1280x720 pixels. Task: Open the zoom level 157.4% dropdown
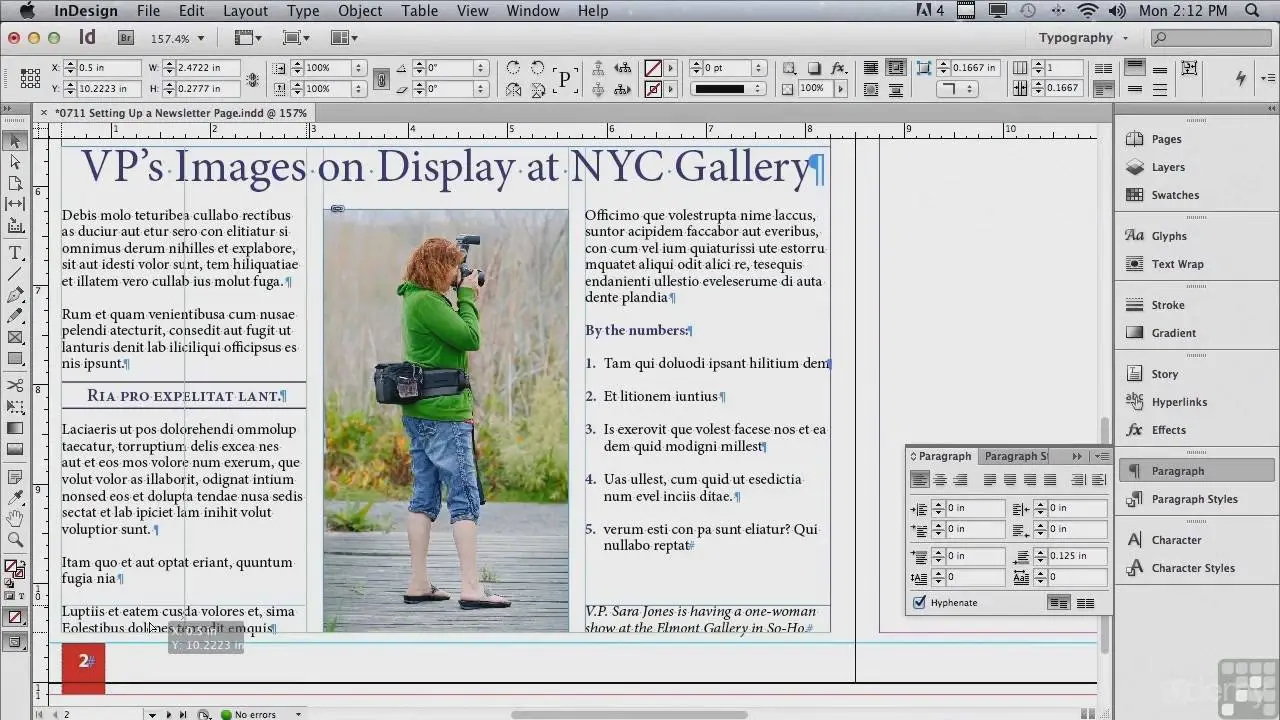(200, 39)
